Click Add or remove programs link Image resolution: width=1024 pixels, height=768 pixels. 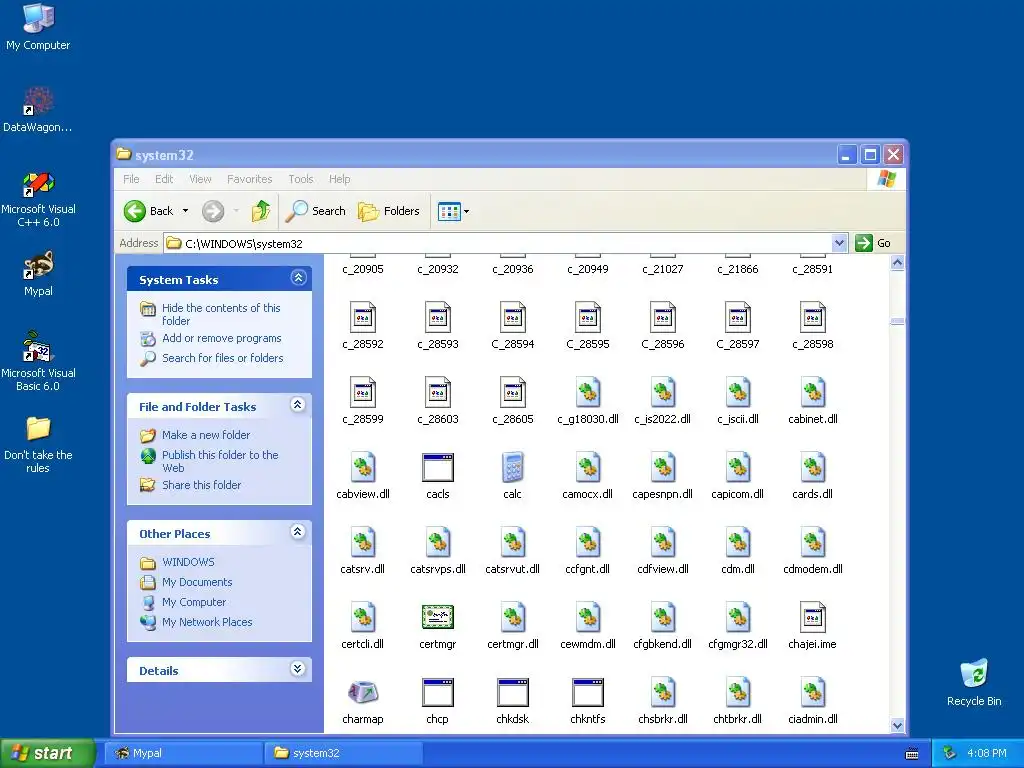(221, 338)
